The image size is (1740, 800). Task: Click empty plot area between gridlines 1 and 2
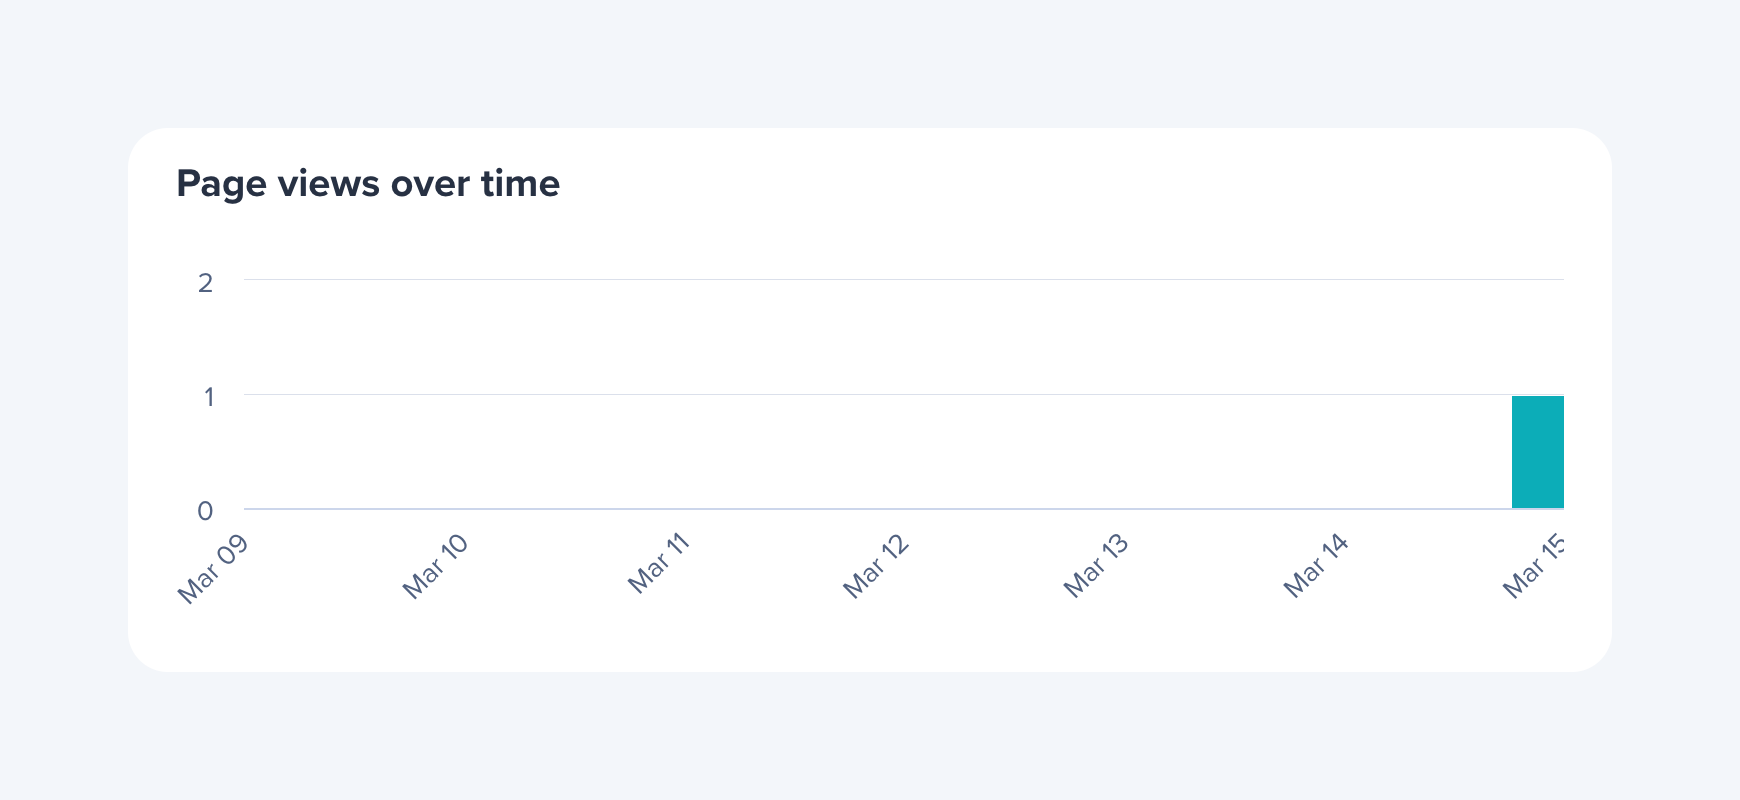tap(900, 336)
